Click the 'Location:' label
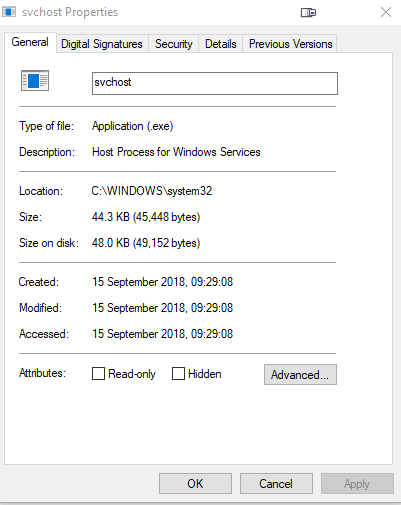401x505 pixels. tap(41, 191)
